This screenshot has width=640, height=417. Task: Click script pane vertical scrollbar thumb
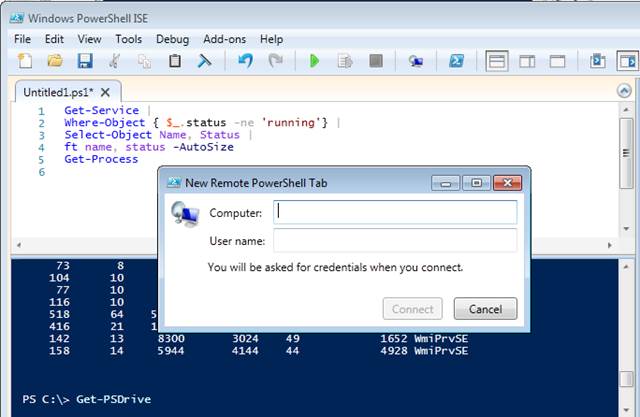tap(626, 153)
